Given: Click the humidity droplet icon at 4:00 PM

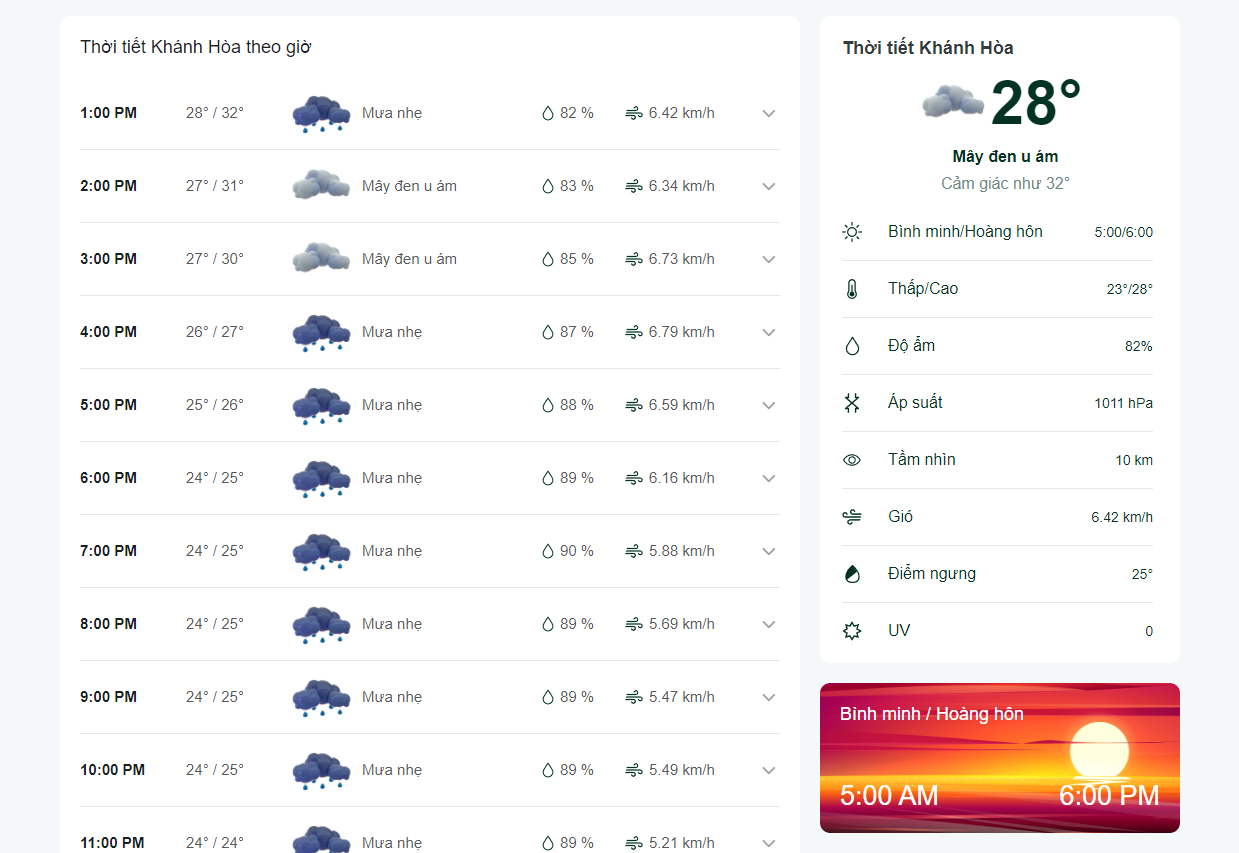Looking at the screenshot, I should coord(547,332).
